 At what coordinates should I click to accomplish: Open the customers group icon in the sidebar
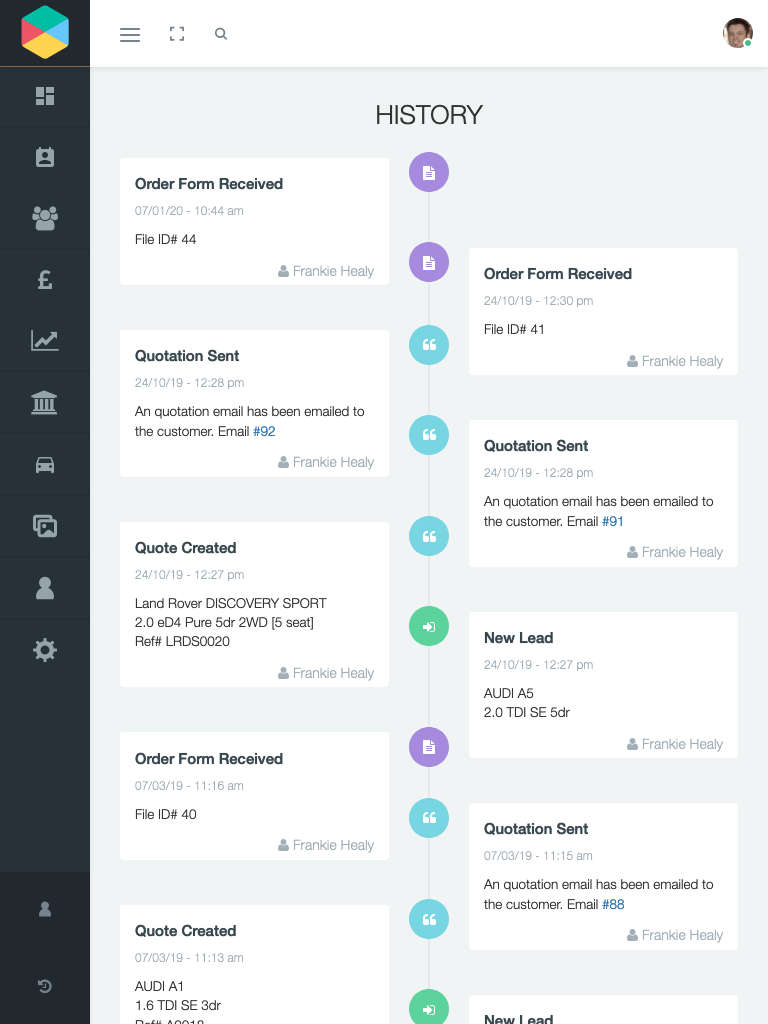click(44, 218)
